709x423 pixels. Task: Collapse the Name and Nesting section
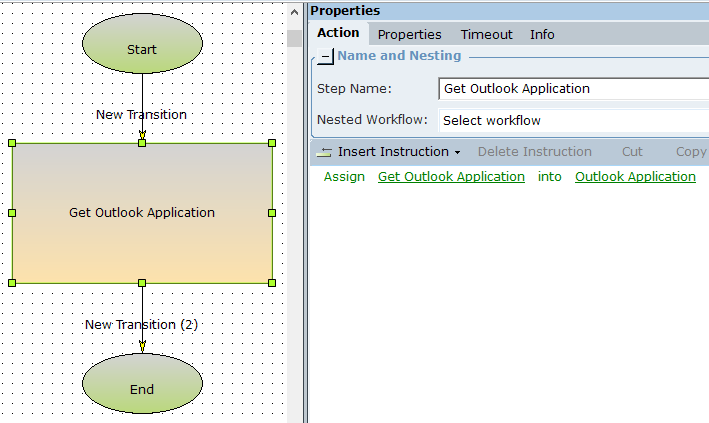coord(326,57)
